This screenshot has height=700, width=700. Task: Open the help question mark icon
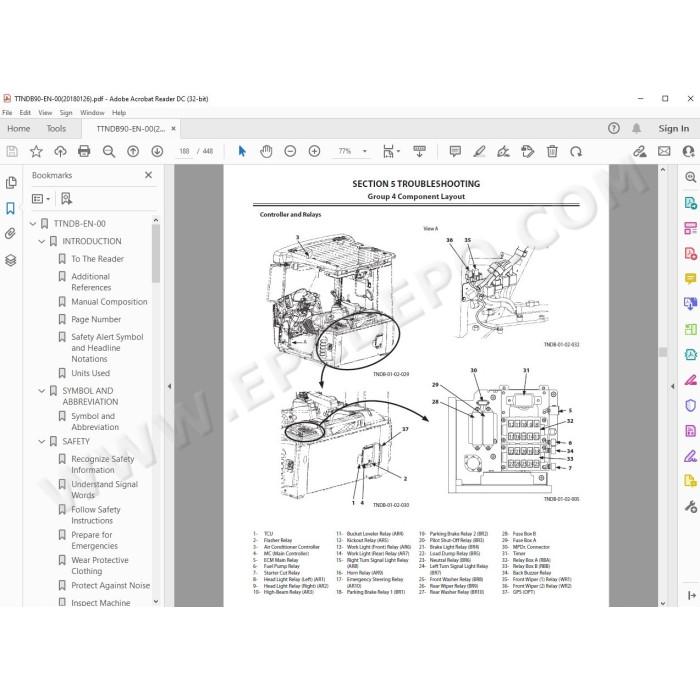coord(614,129)
